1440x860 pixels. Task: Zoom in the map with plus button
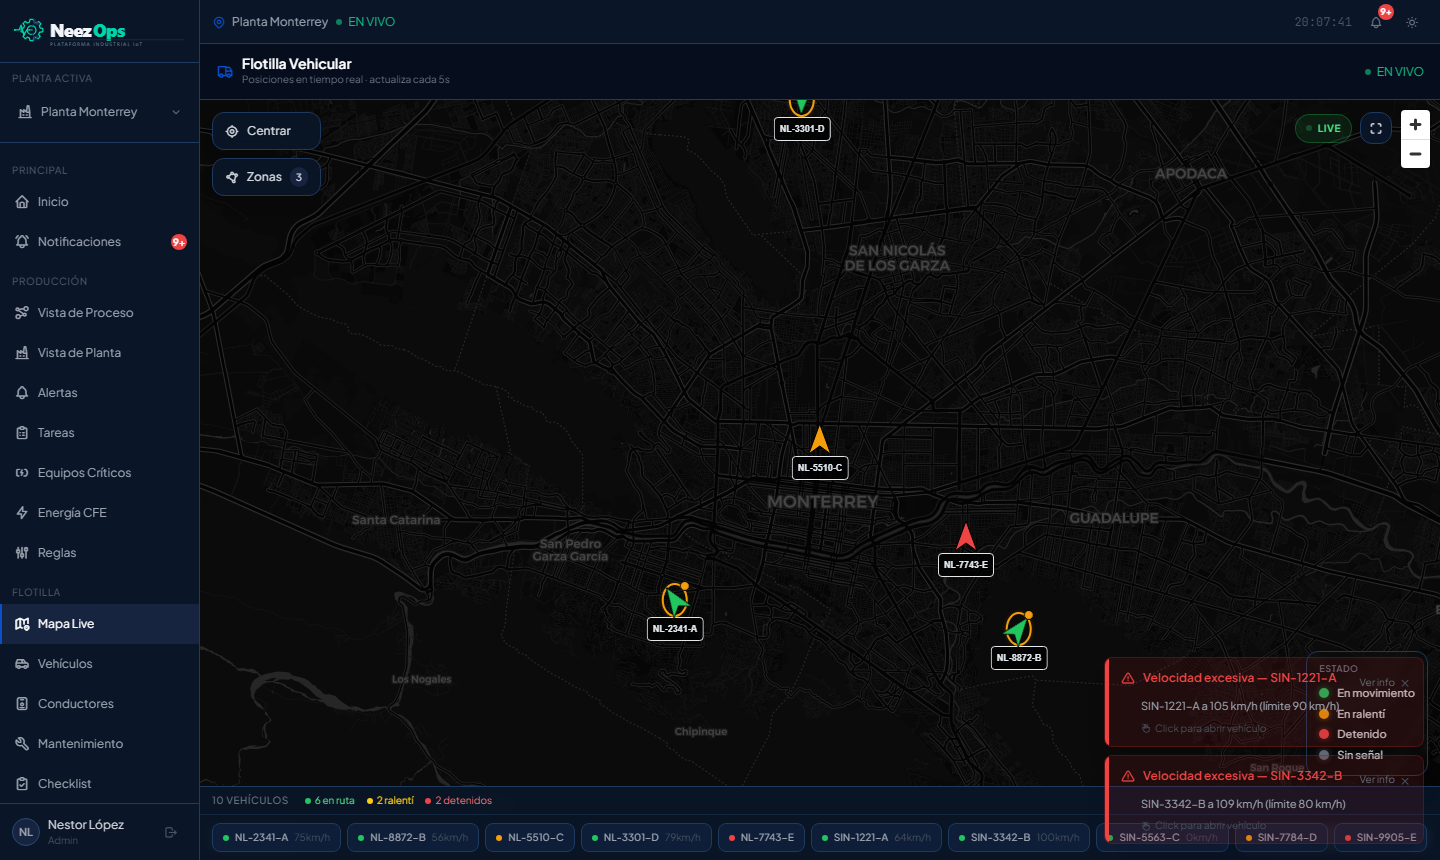point(1415,125)
